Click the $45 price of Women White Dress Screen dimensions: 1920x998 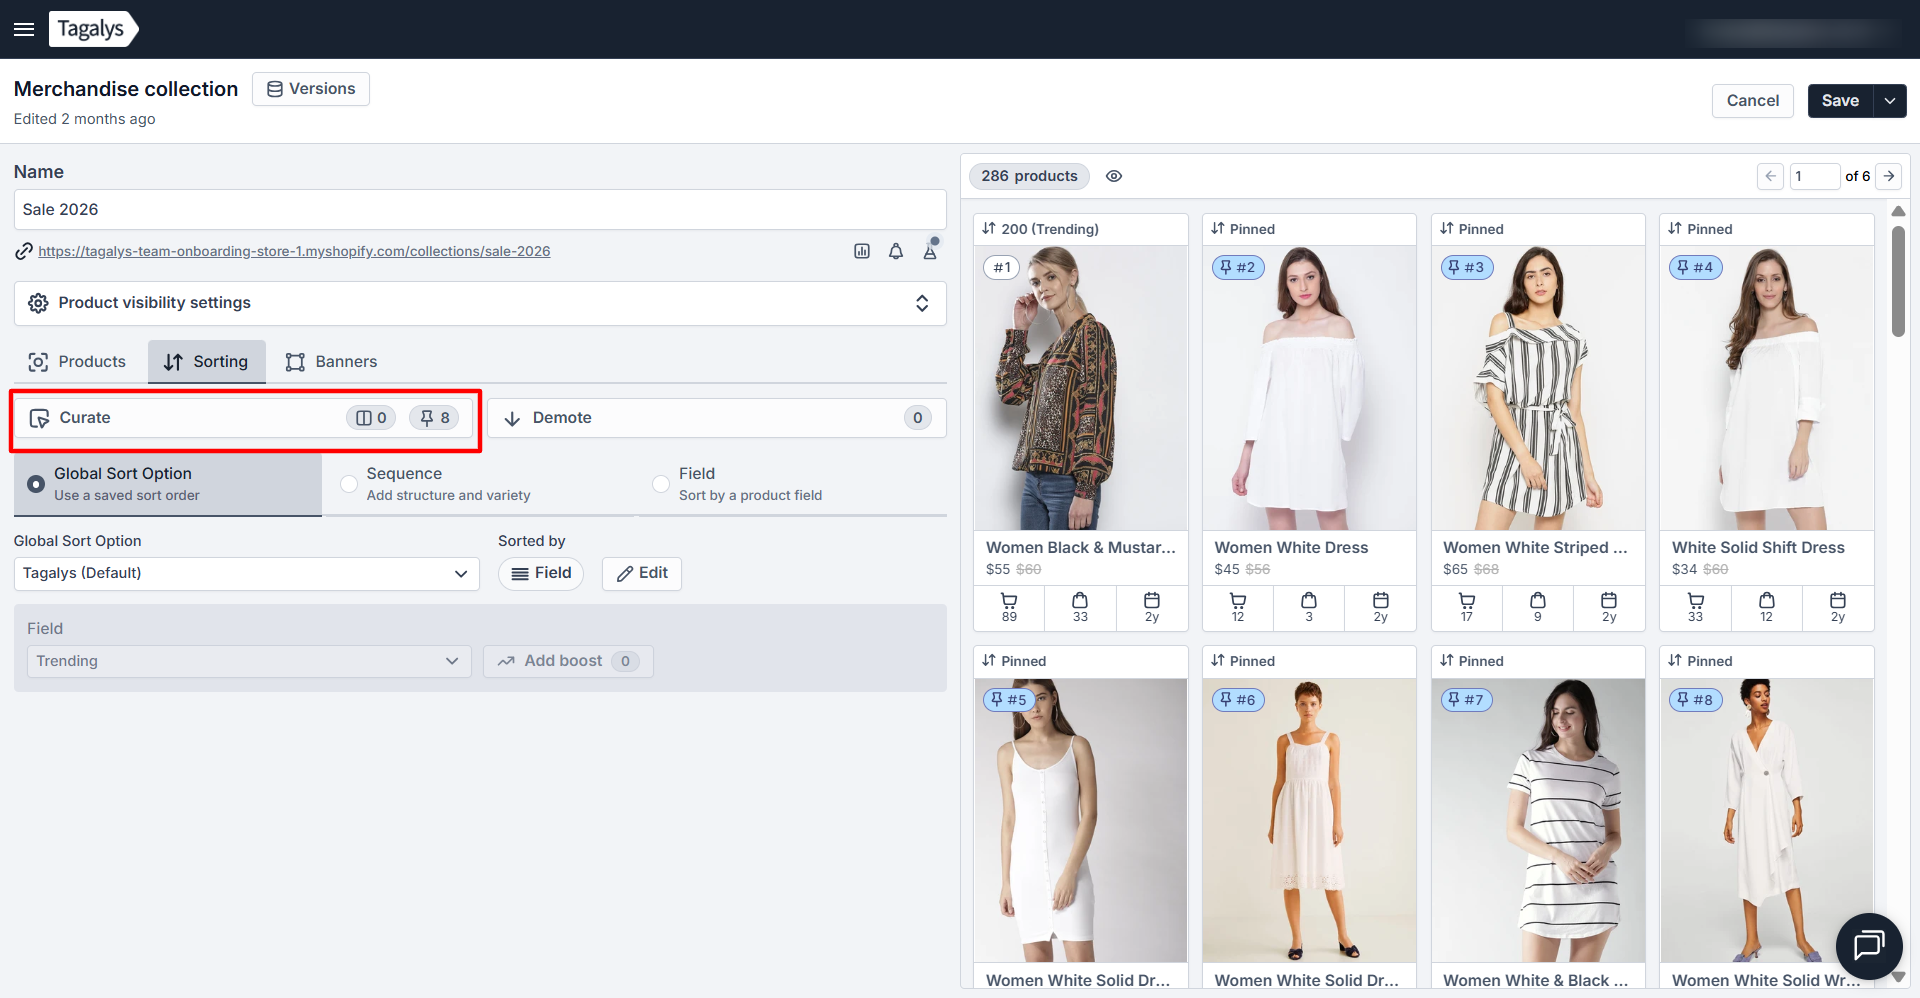[x=1227, y=569]
